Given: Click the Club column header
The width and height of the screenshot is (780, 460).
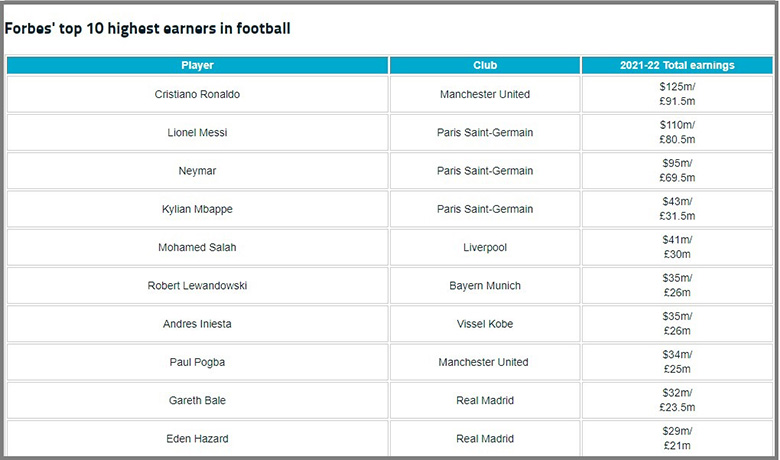Looking at the screenshot, I should pyautogui.click(x=485, y=65).
